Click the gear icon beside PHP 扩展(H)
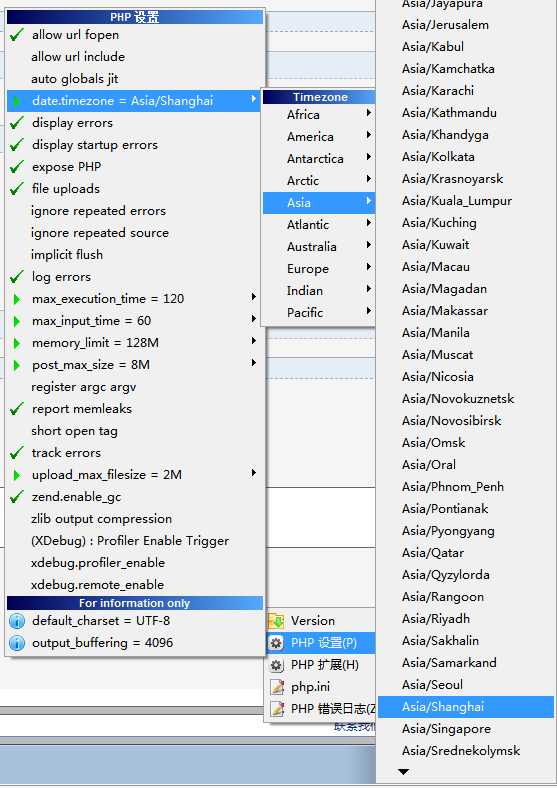The image size is (557, 788). [x=276, y=665]
